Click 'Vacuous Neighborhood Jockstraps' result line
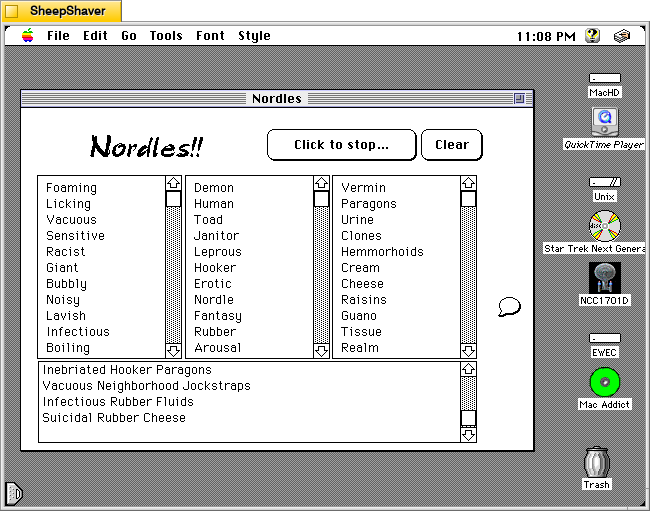Screen dimensions: 650x511 click(x=146, y=386)
